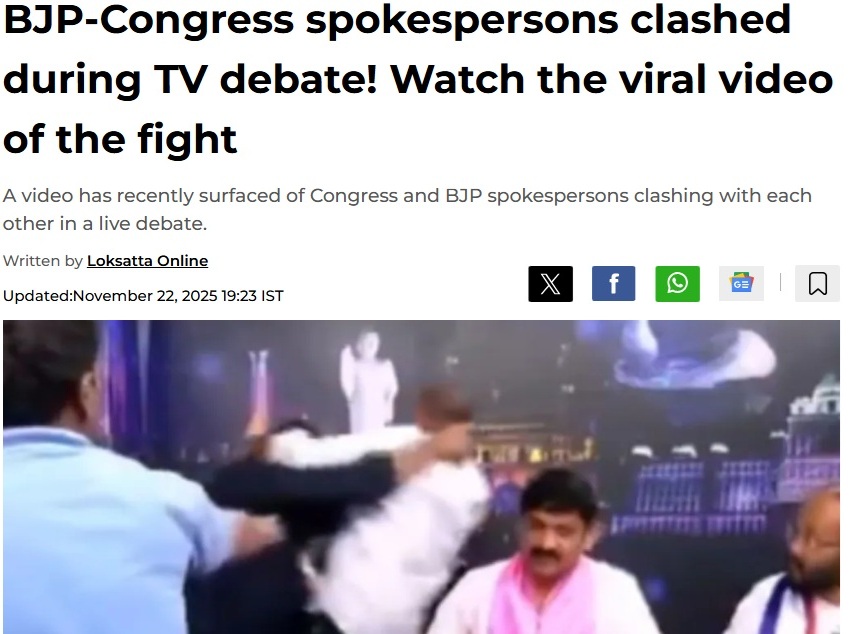Click the article summary about the live debate
851x634 pixels.
tap(407, 209)
